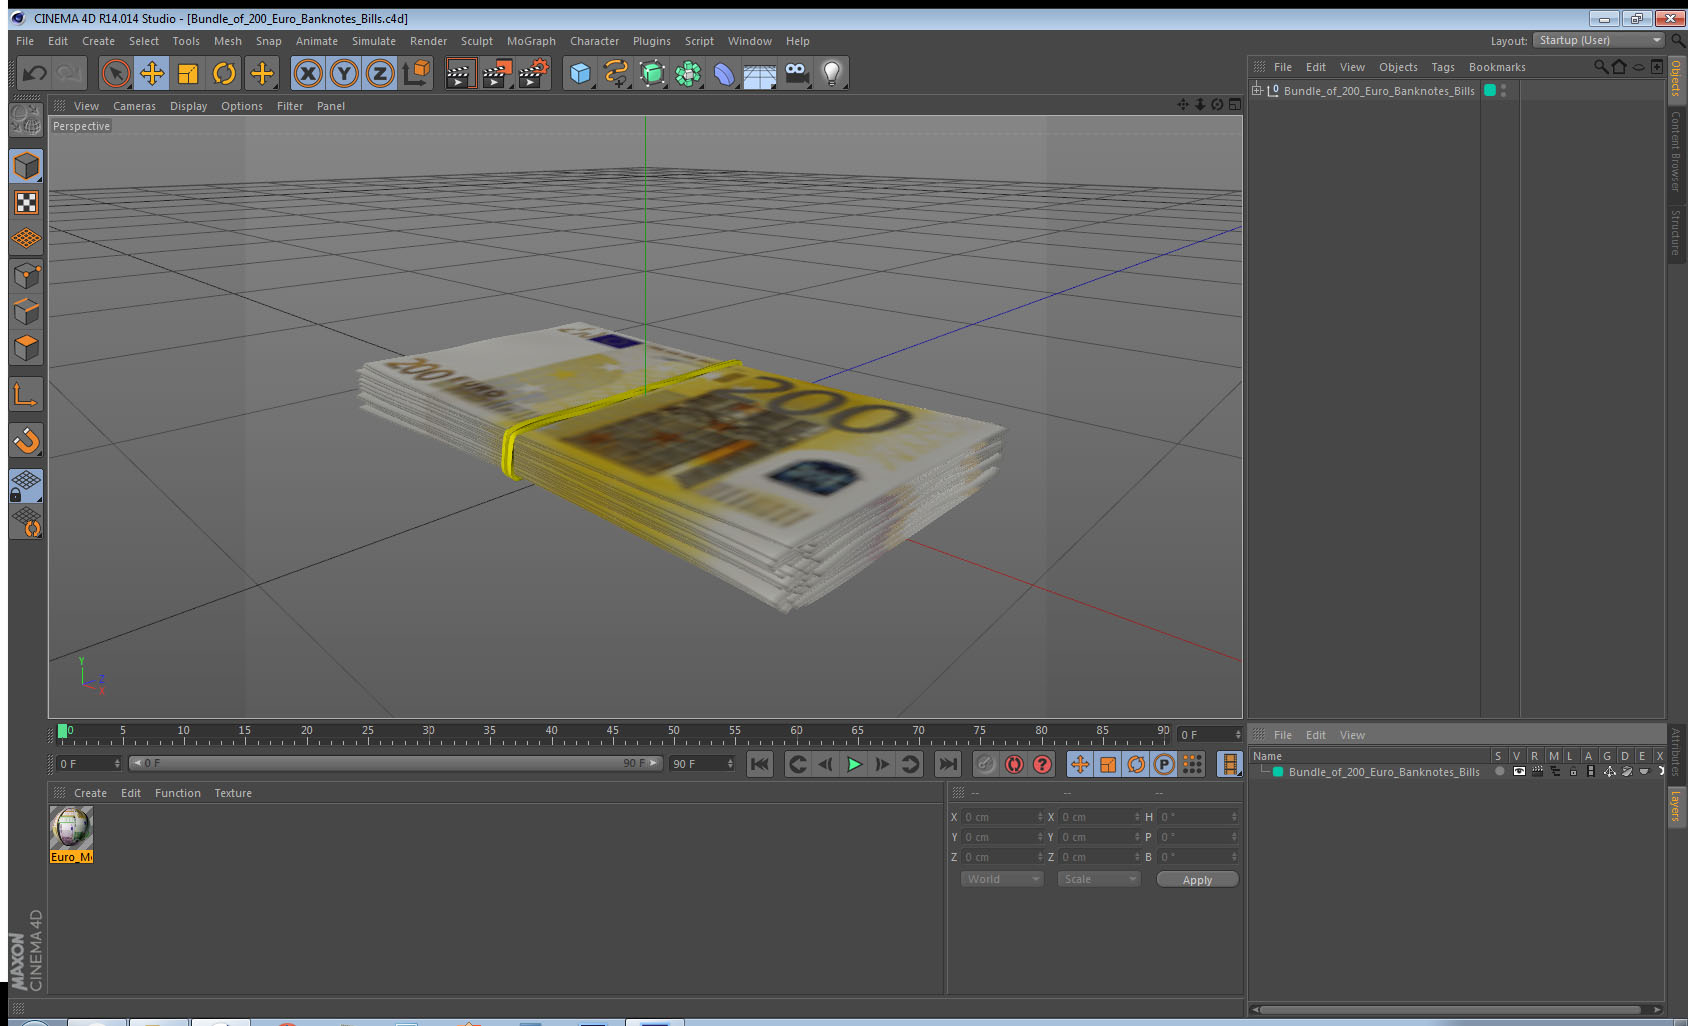Open the Layout Startup dropdown

tap(1600, 40)
